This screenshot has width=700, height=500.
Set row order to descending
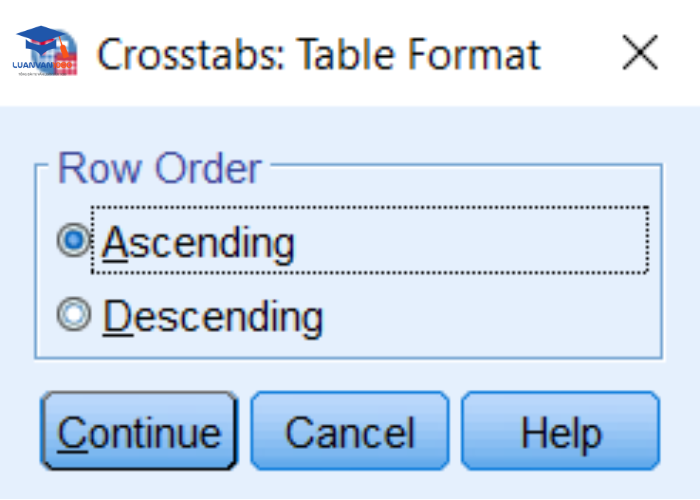pos(72,316)
